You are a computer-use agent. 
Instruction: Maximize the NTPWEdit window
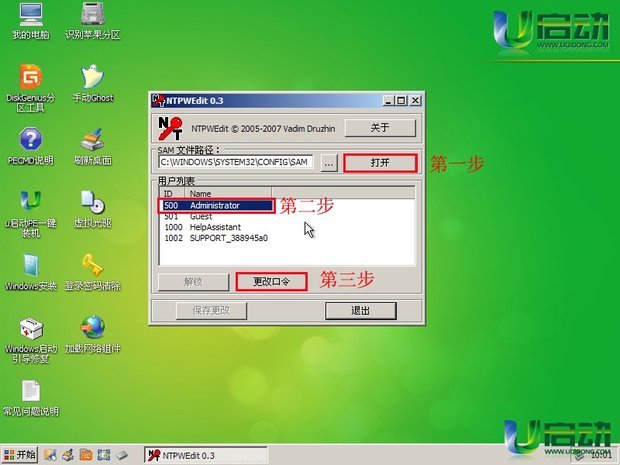tap(401, 100)
